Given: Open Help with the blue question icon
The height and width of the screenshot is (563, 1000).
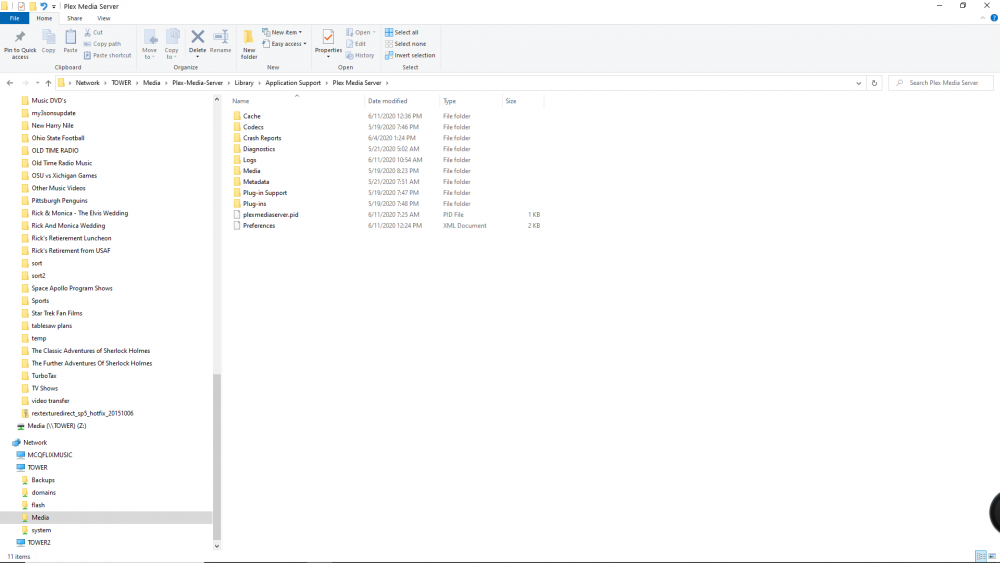Looking at the screenshot, I should [x=994, y=18].
